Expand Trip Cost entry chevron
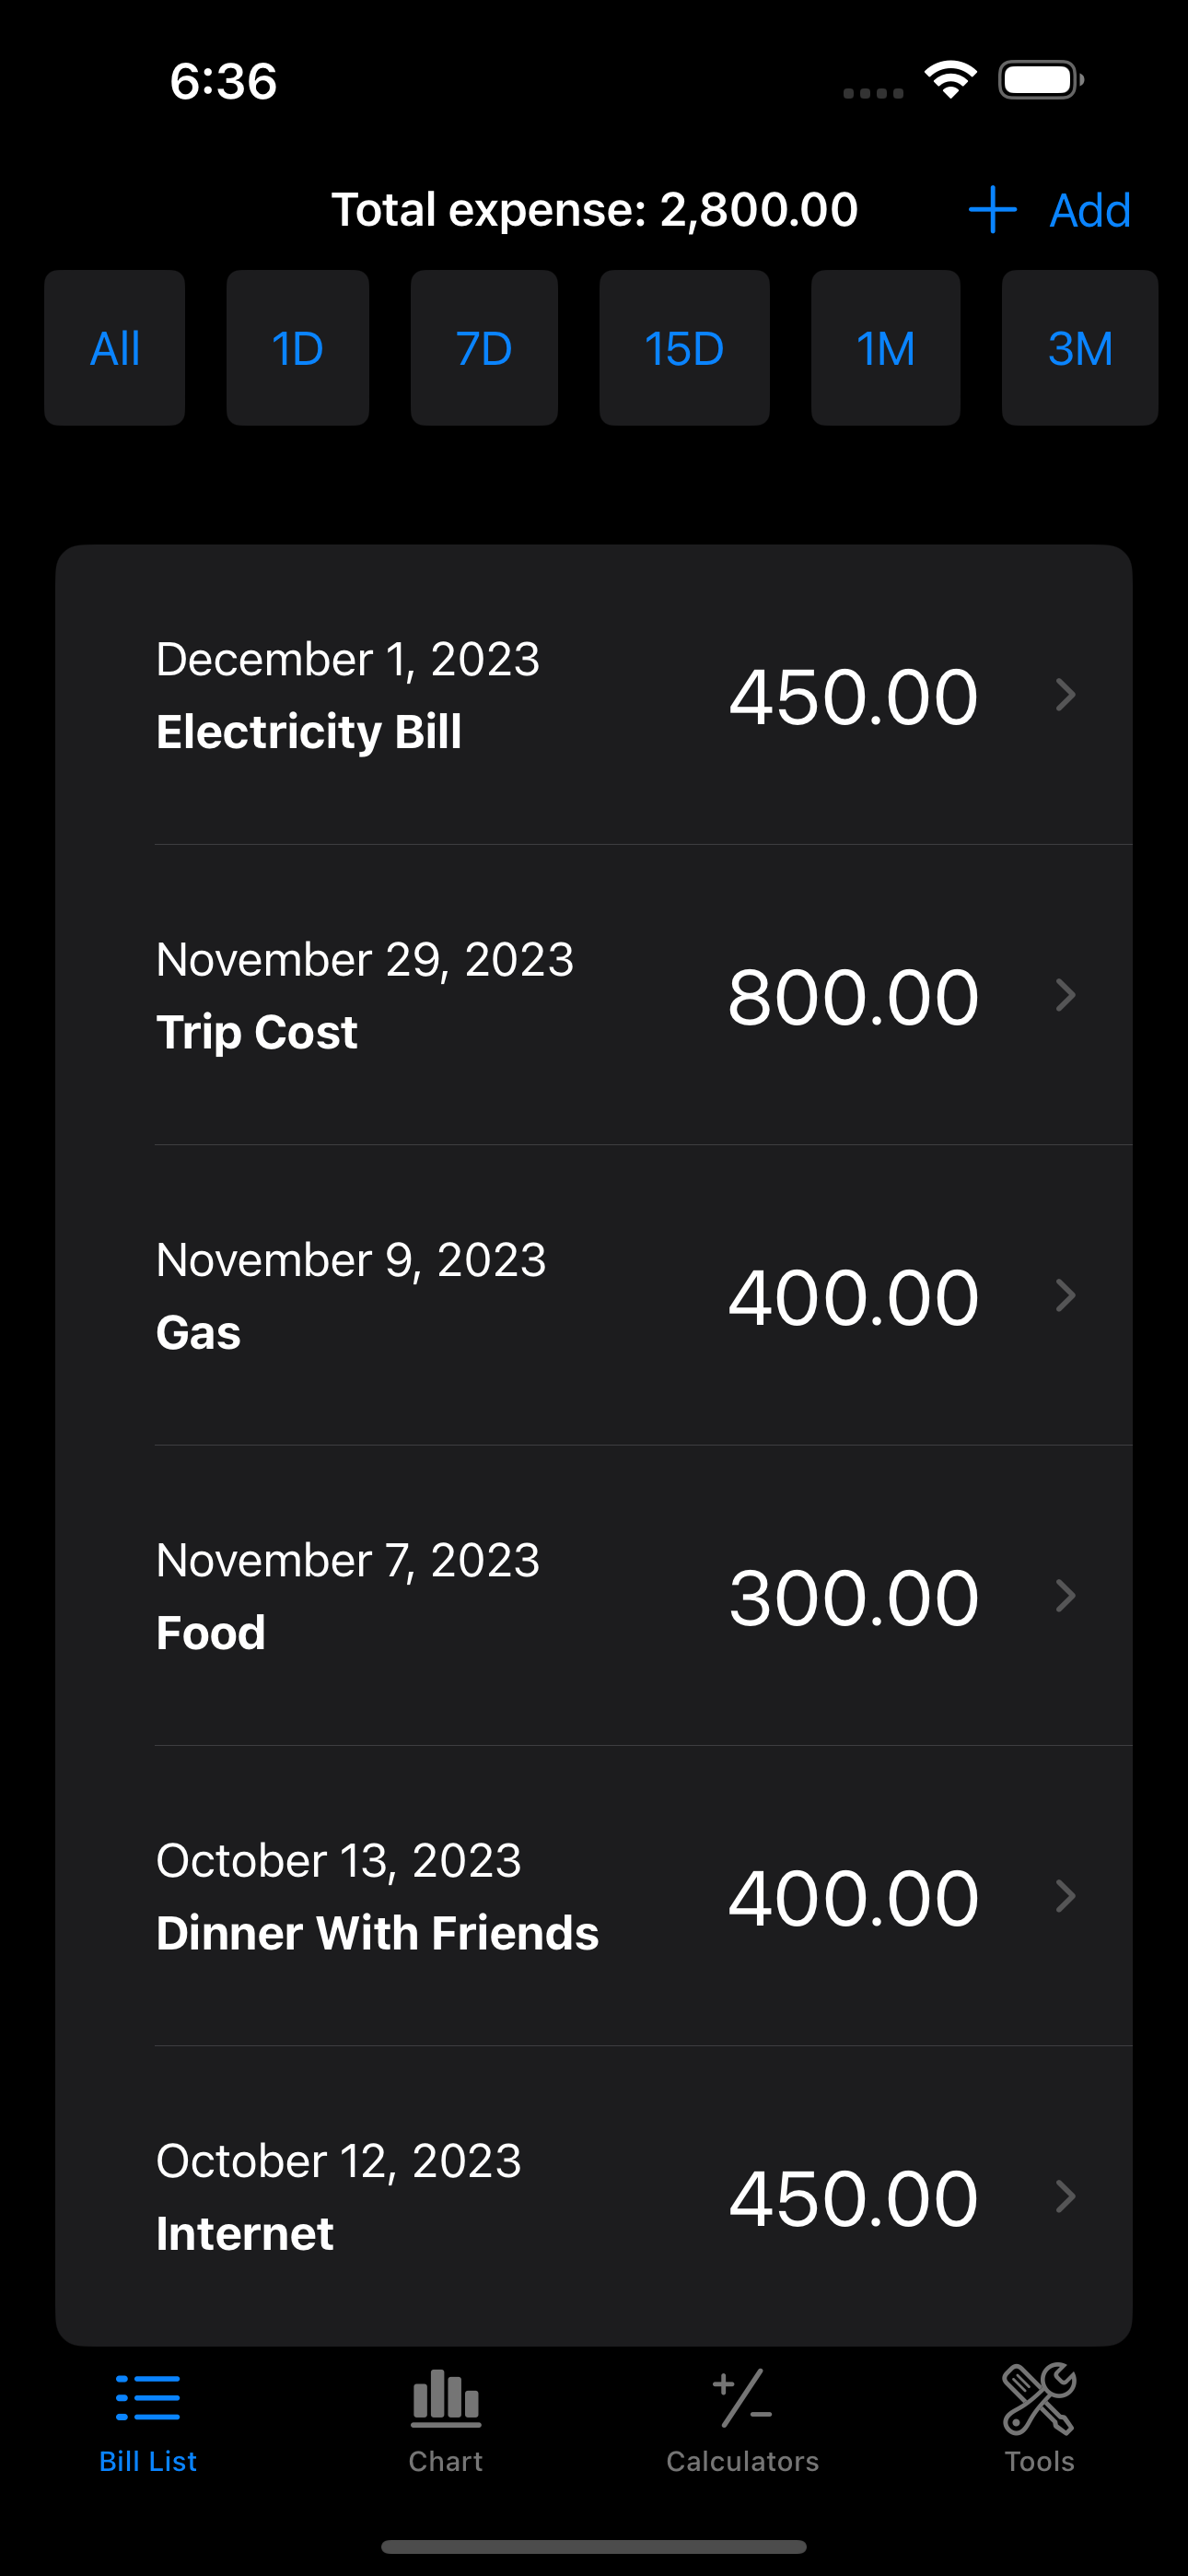Image resolution: width=1188 pixels, height=2576 pixels. [x=1065, y=995]
